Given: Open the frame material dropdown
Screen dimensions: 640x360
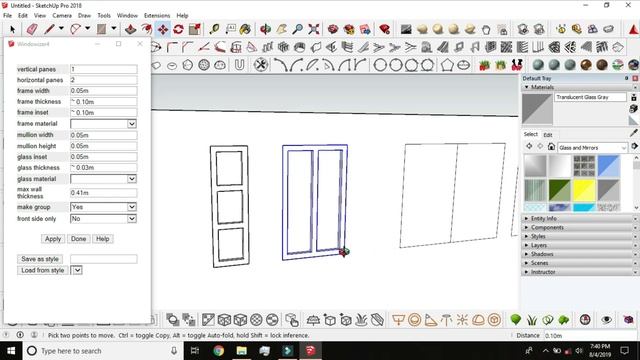Looking at the screenshot, I should (x=131, y=124).
